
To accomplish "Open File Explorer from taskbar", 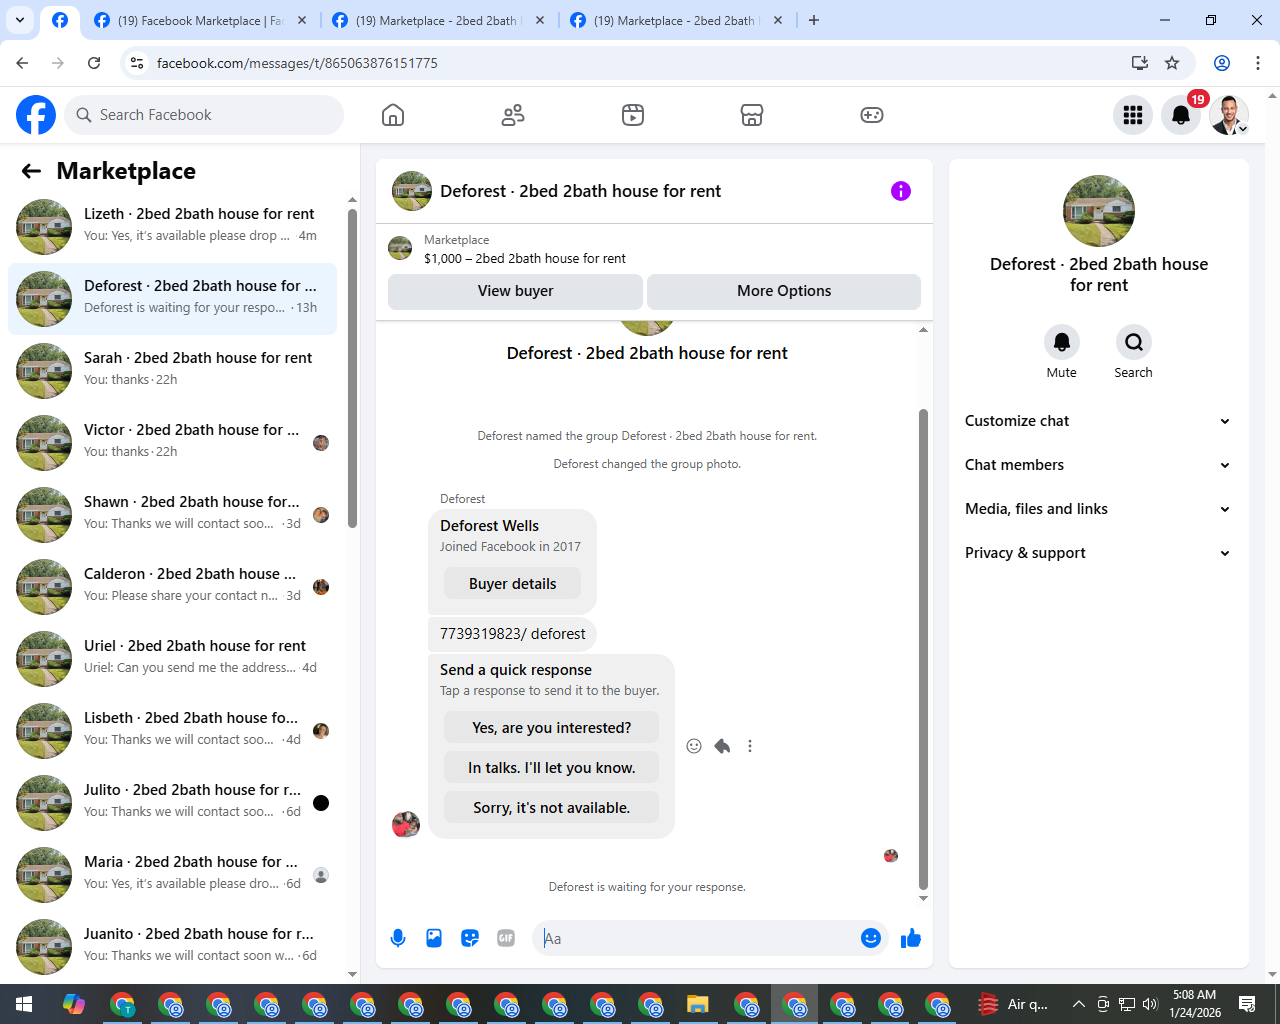I will click(x=698, y=1004).
